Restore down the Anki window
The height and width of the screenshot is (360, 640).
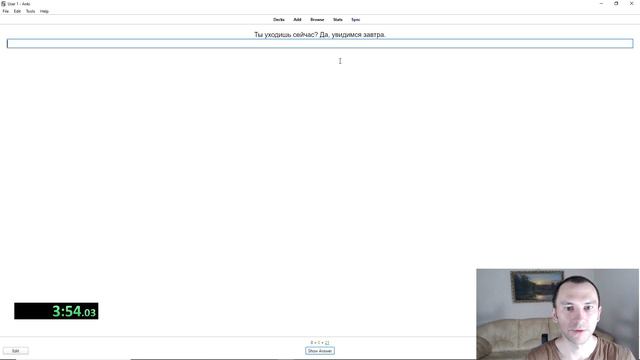(x=616, y=3)
